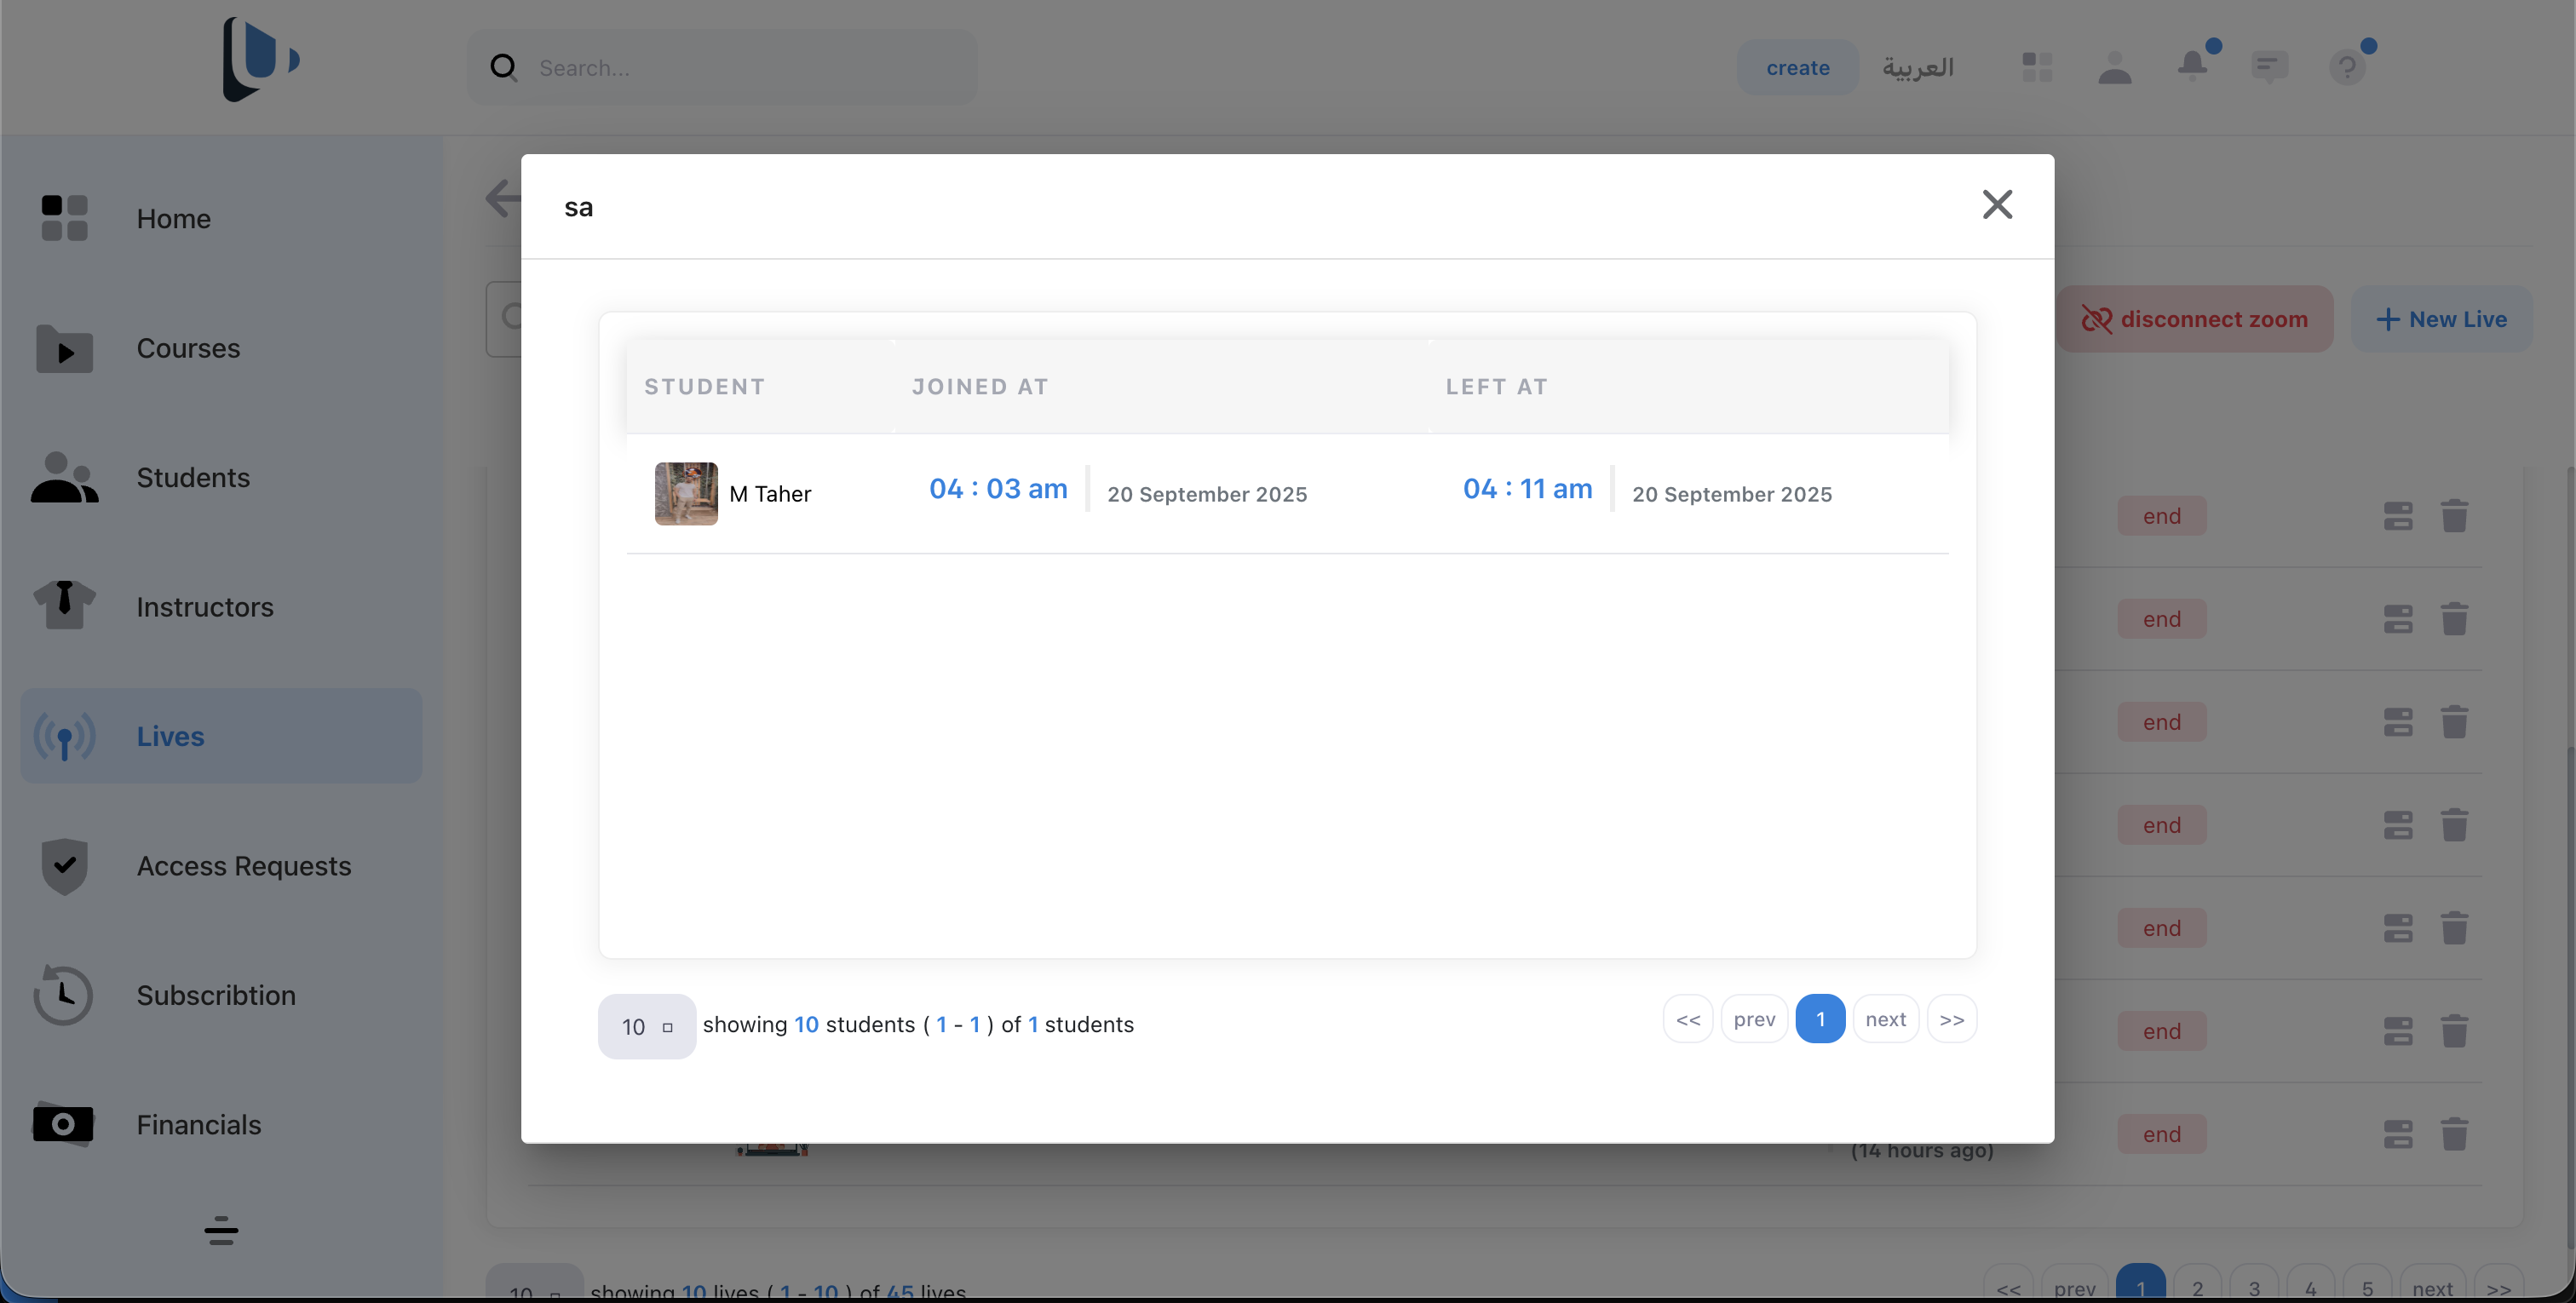
Task: Click the disconnect zoom button
Action: coord(2195,319)
